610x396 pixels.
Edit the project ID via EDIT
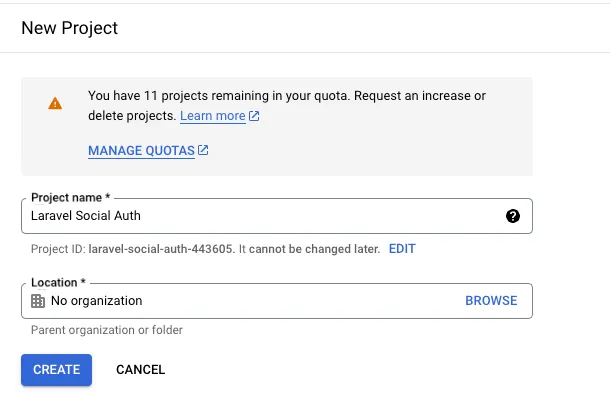pos(402,249)
